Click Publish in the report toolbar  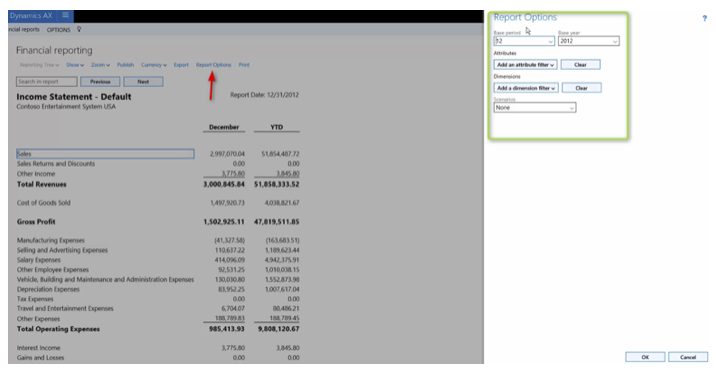coord(125,65)
